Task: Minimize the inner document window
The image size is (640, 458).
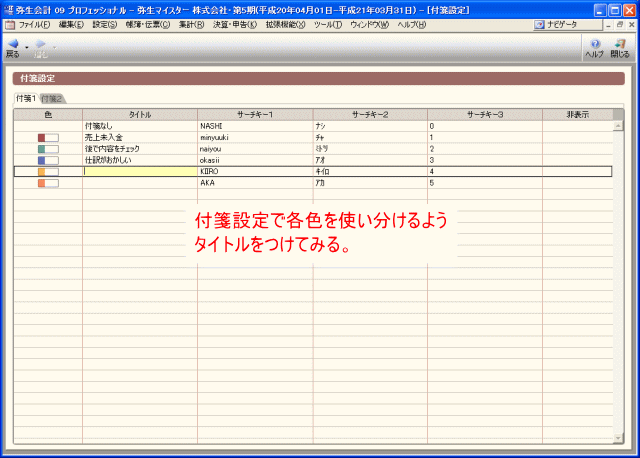Action: (608, 25)
